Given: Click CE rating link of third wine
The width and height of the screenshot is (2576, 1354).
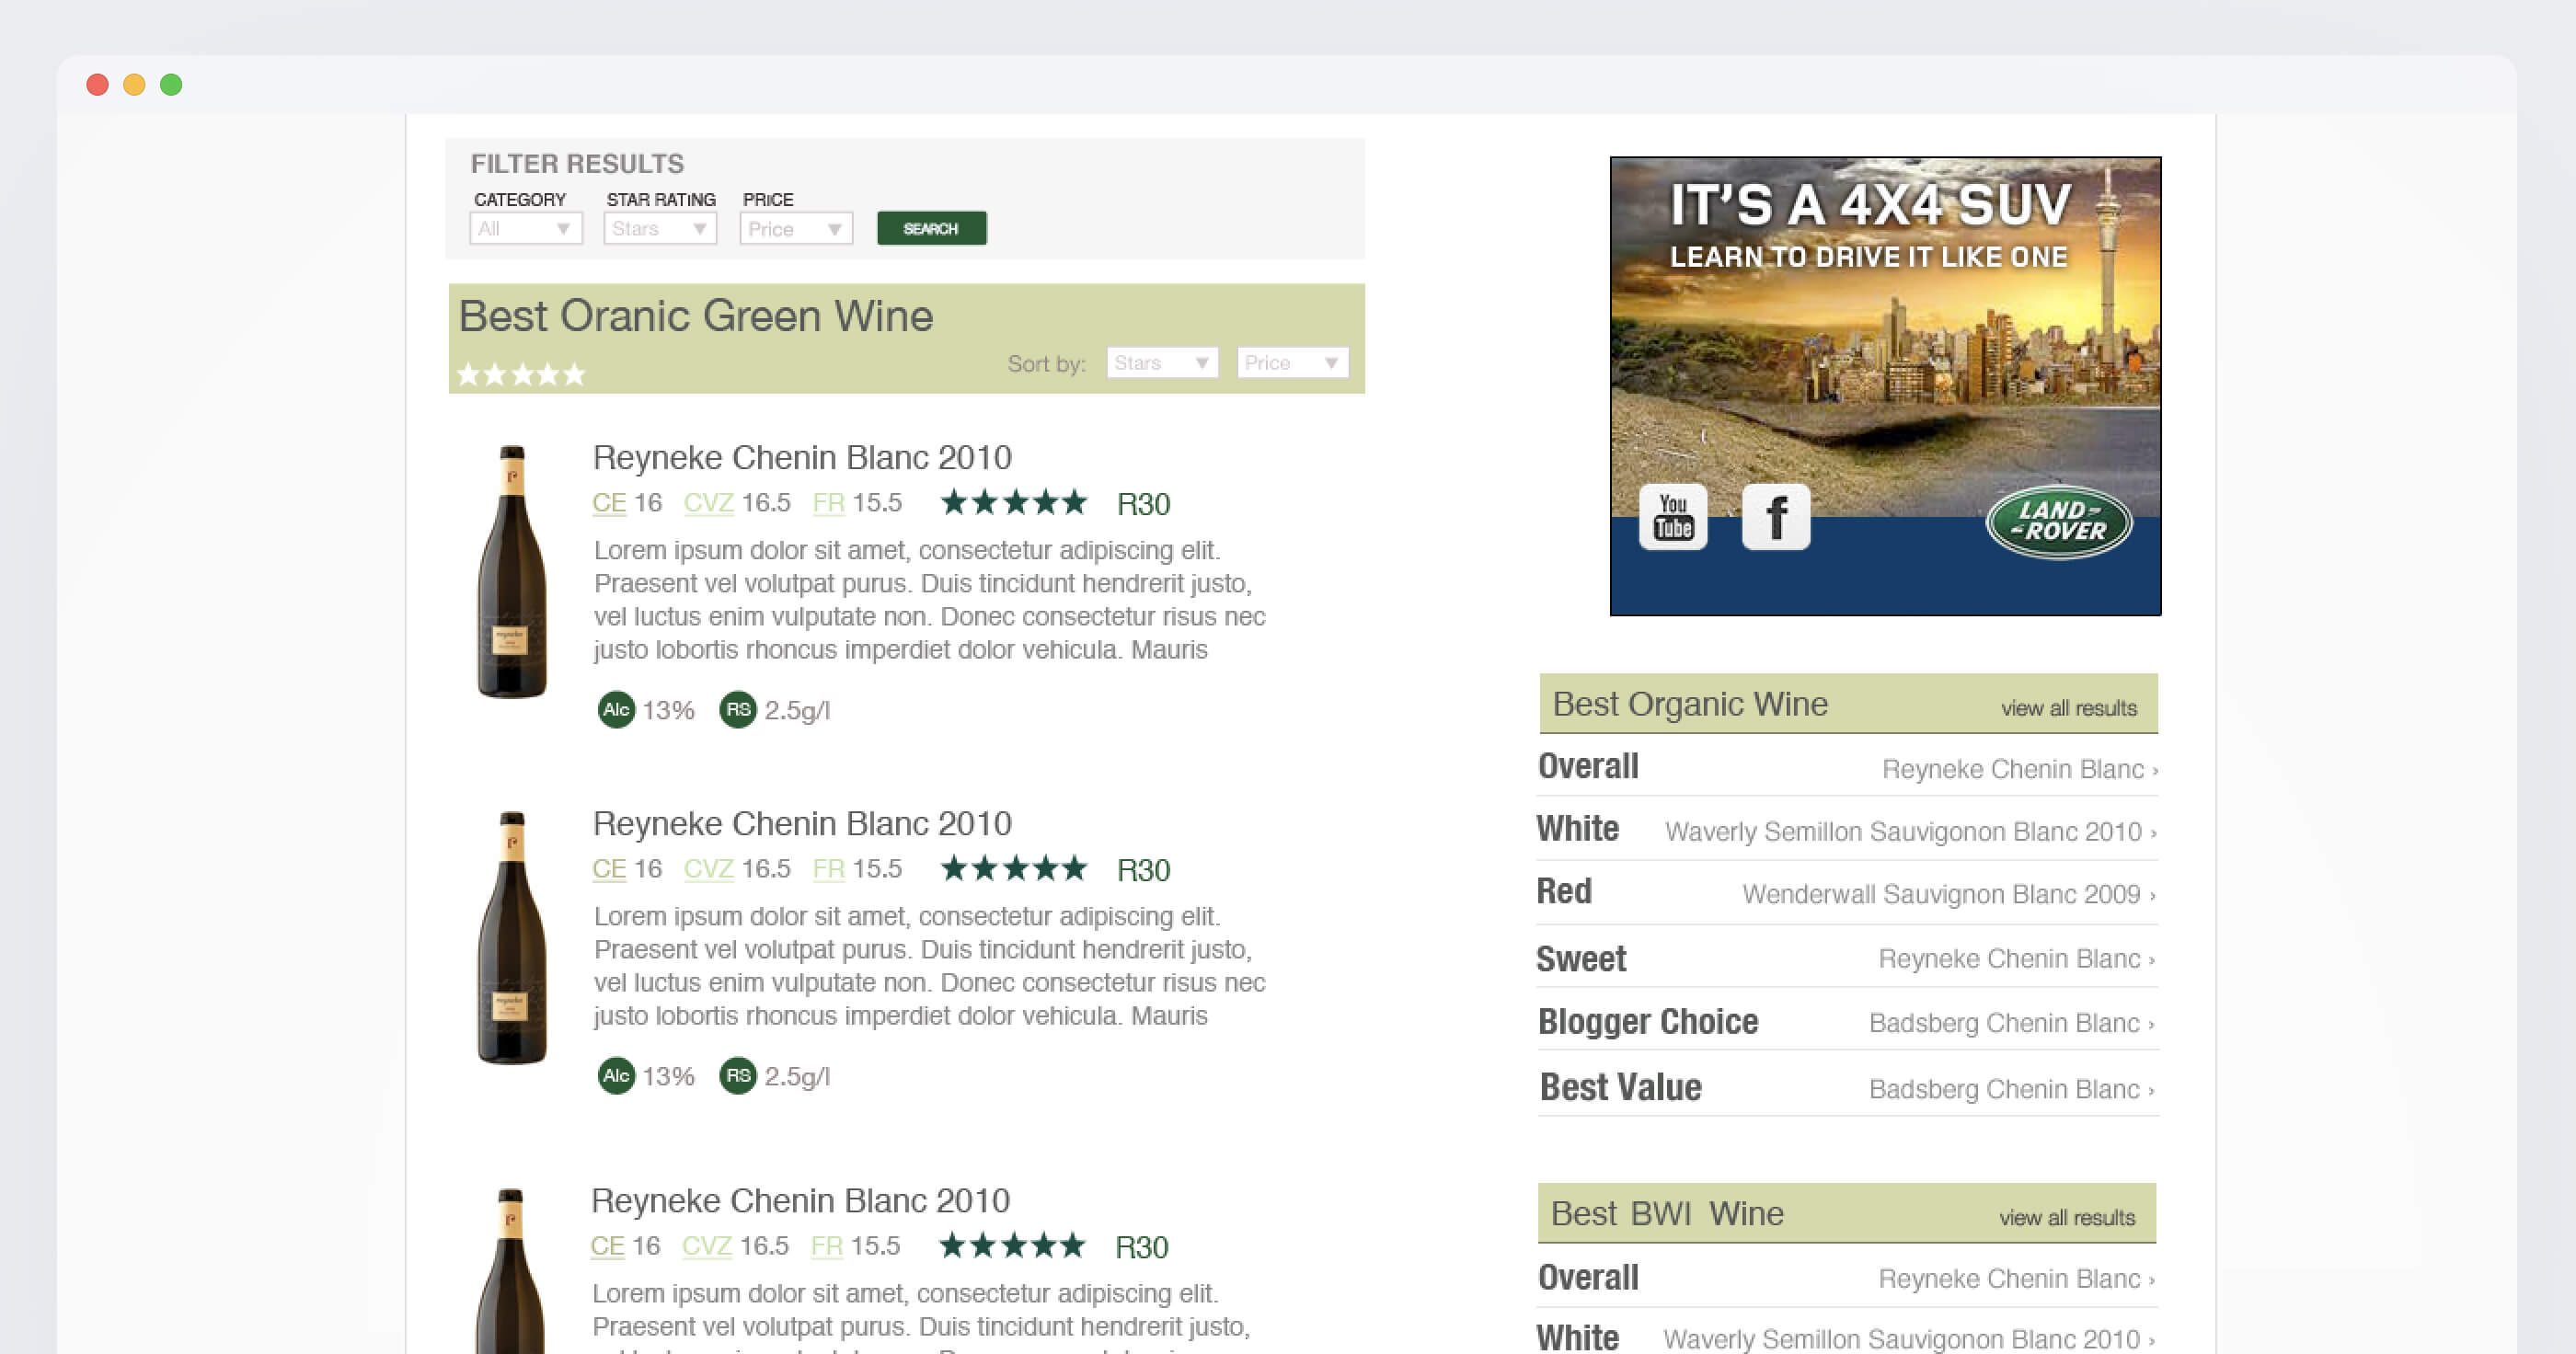Looking at the screenshot, I should 607,1246.
